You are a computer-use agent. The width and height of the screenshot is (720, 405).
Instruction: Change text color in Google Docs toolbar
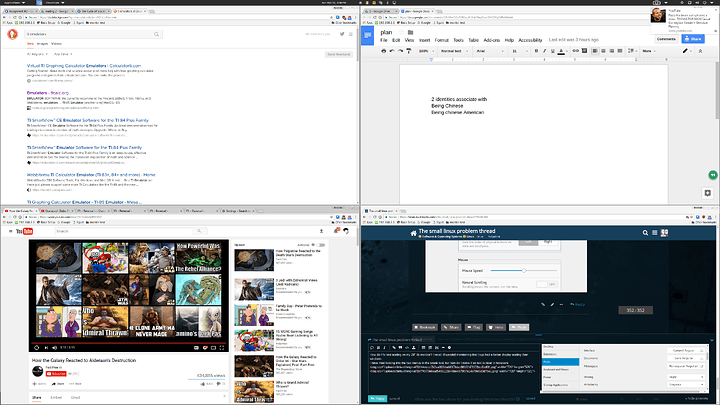click(561, 51)
